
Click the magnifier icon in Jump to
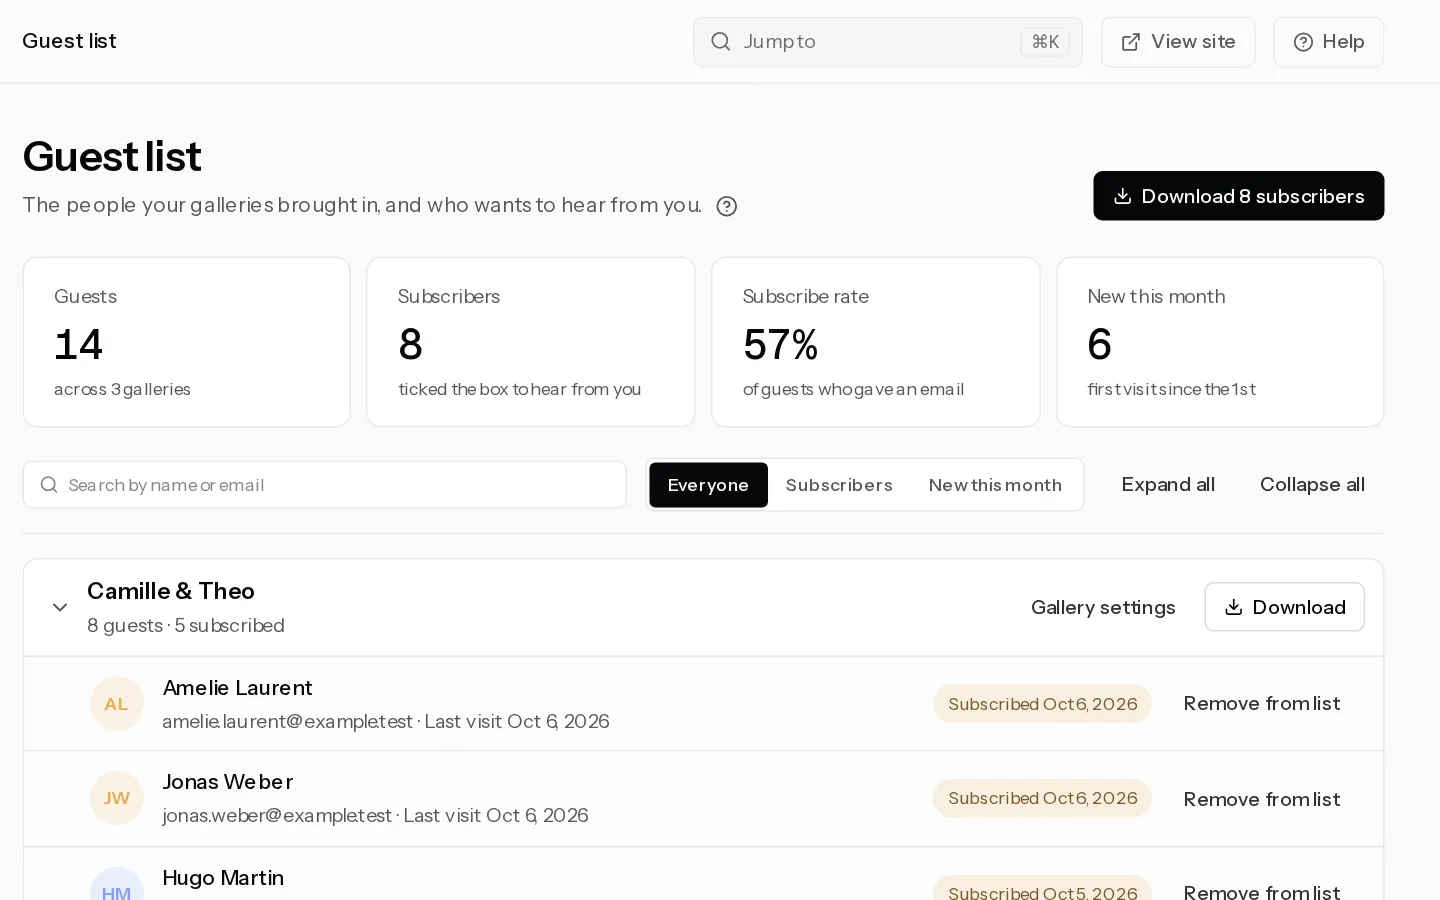coord(721,42)
